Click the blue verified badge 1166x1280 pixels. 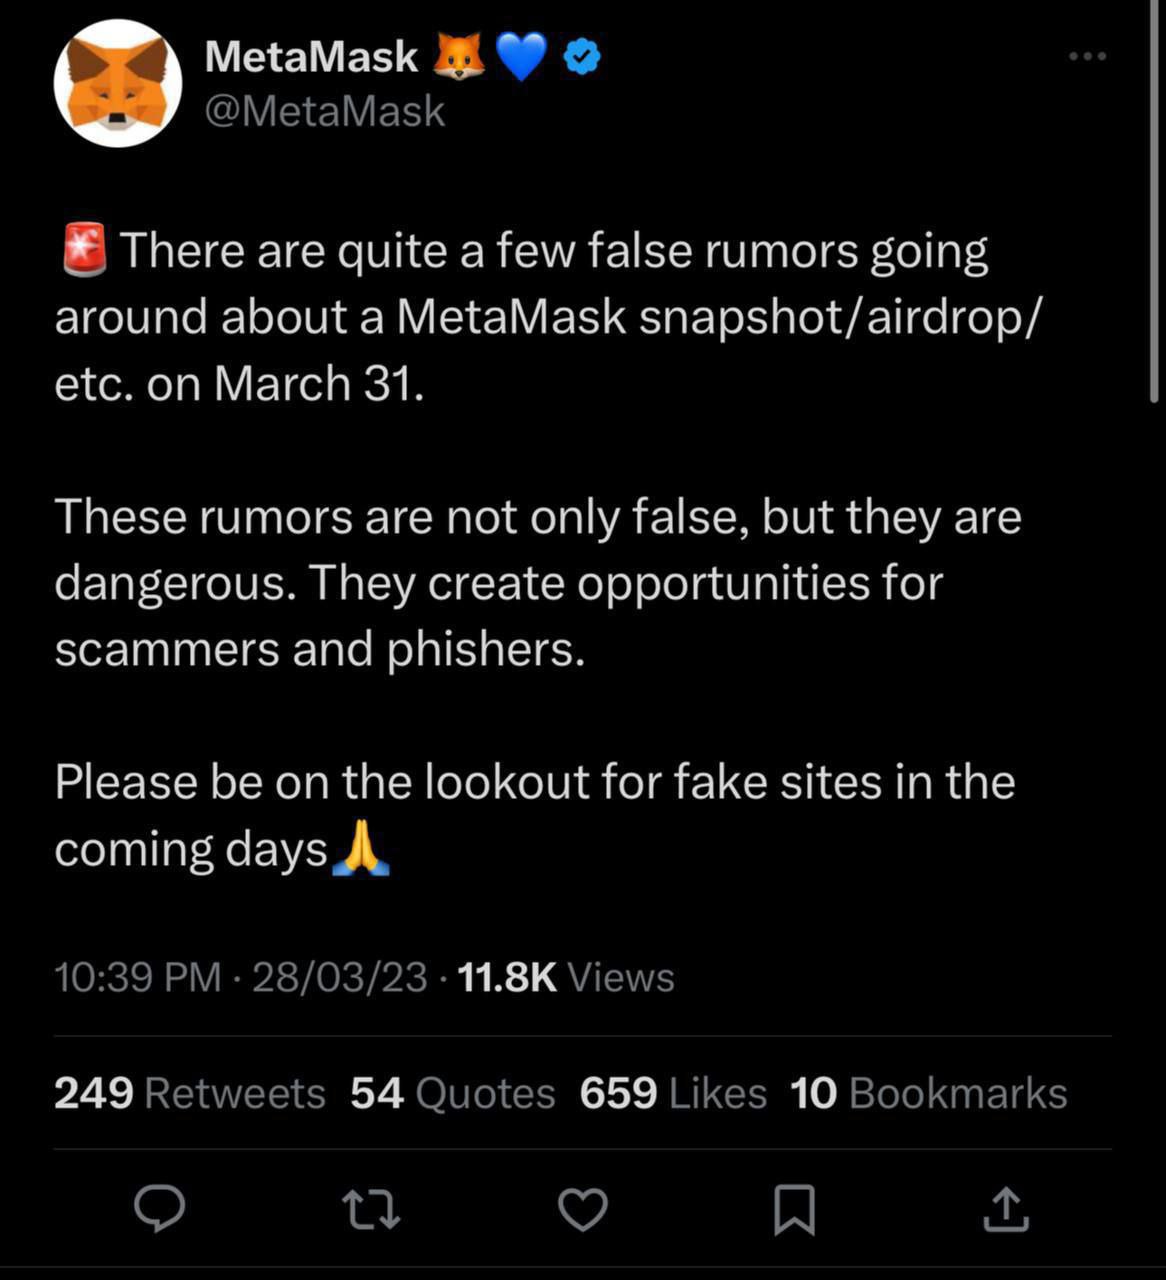tap(582, 57)
